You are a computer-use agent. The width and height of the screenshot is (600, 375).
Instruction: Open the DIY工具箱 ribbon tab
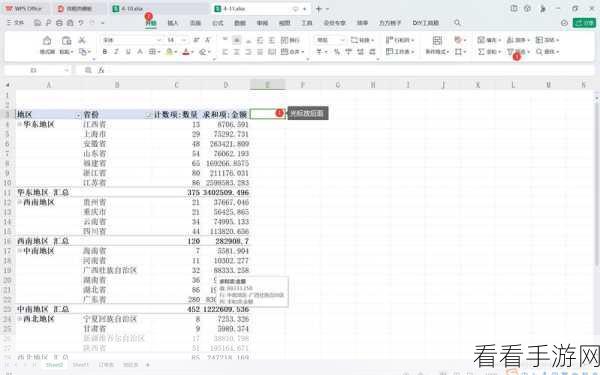click(426, 23)
